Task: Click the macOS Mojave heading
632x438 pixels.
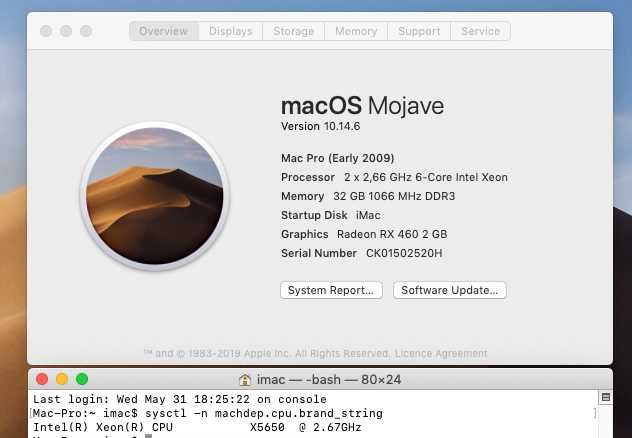Action: tap(362, 106)
